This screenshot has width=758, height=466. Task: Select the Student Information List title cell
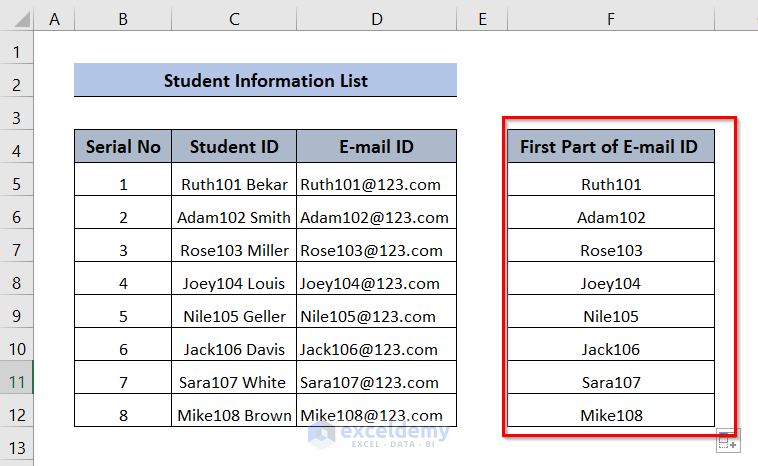pyautogui.click(x=265, y=81)
